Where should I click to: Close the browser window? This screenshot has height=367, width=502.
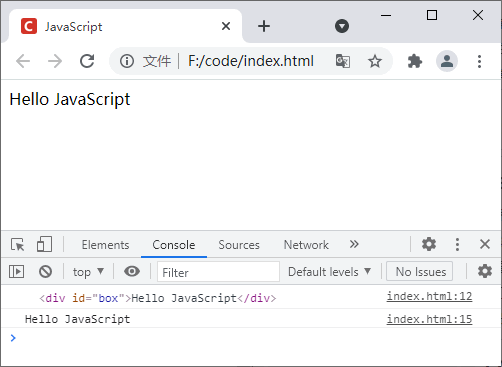tap(478, 15)
